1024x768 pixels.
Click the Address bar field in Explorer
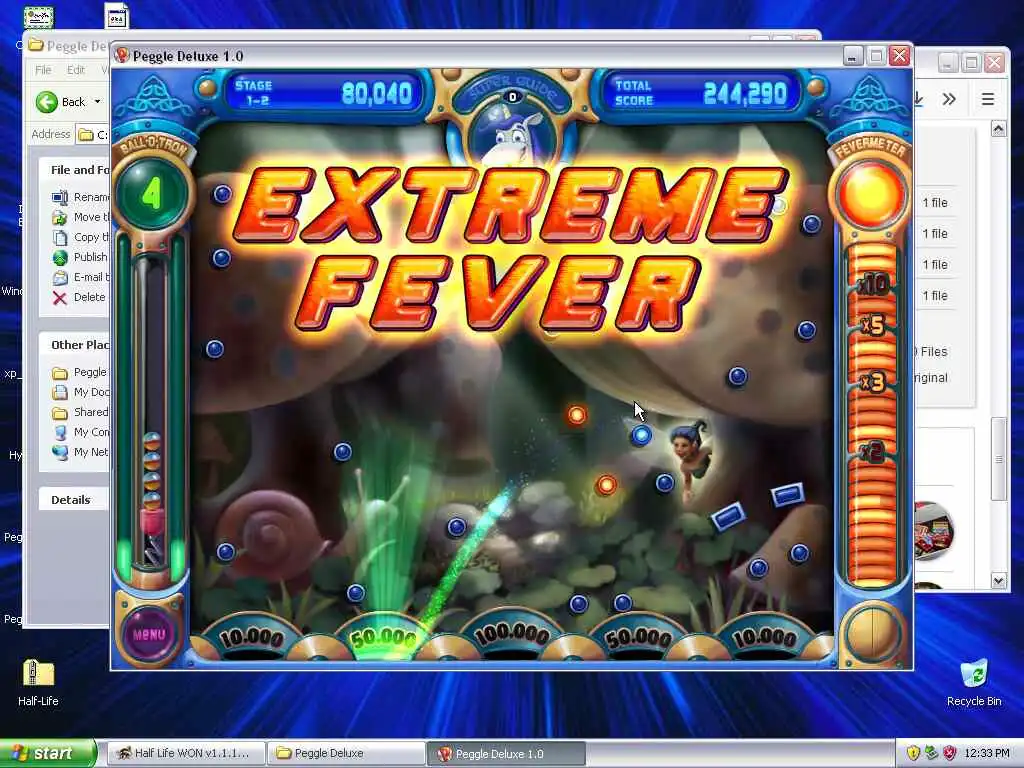[93, 135]
